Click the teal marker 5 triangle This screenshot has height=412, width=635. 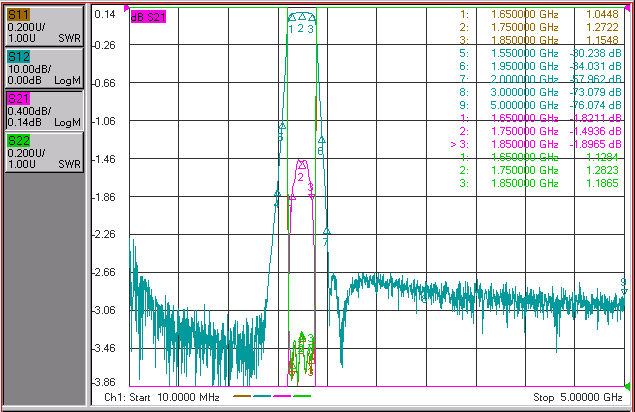click(282, 126)
